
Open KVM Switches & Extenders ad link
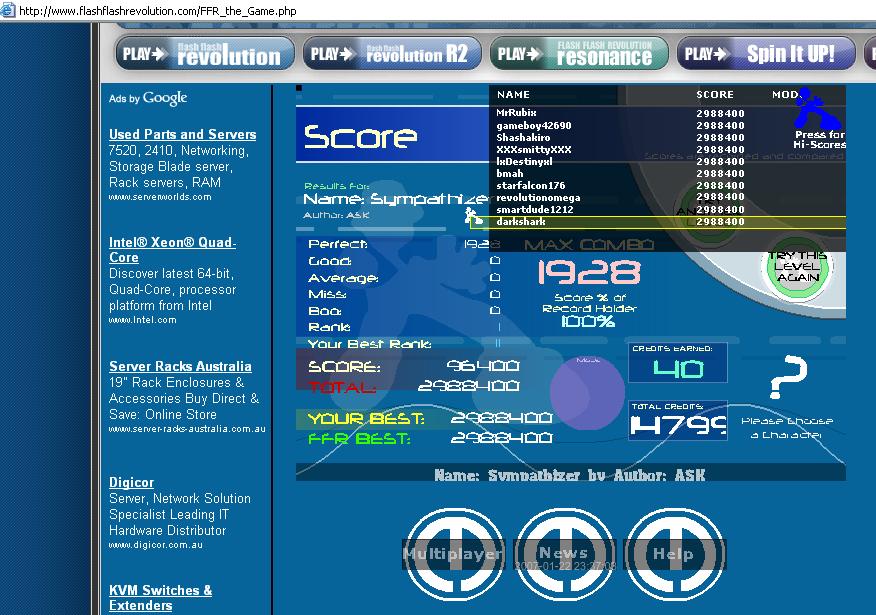[x=160, y=598]
